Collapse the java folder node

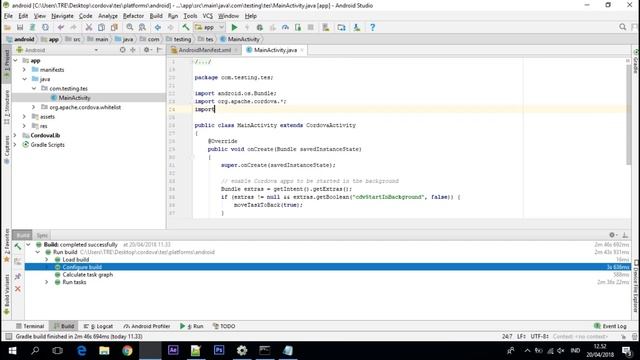24,79
